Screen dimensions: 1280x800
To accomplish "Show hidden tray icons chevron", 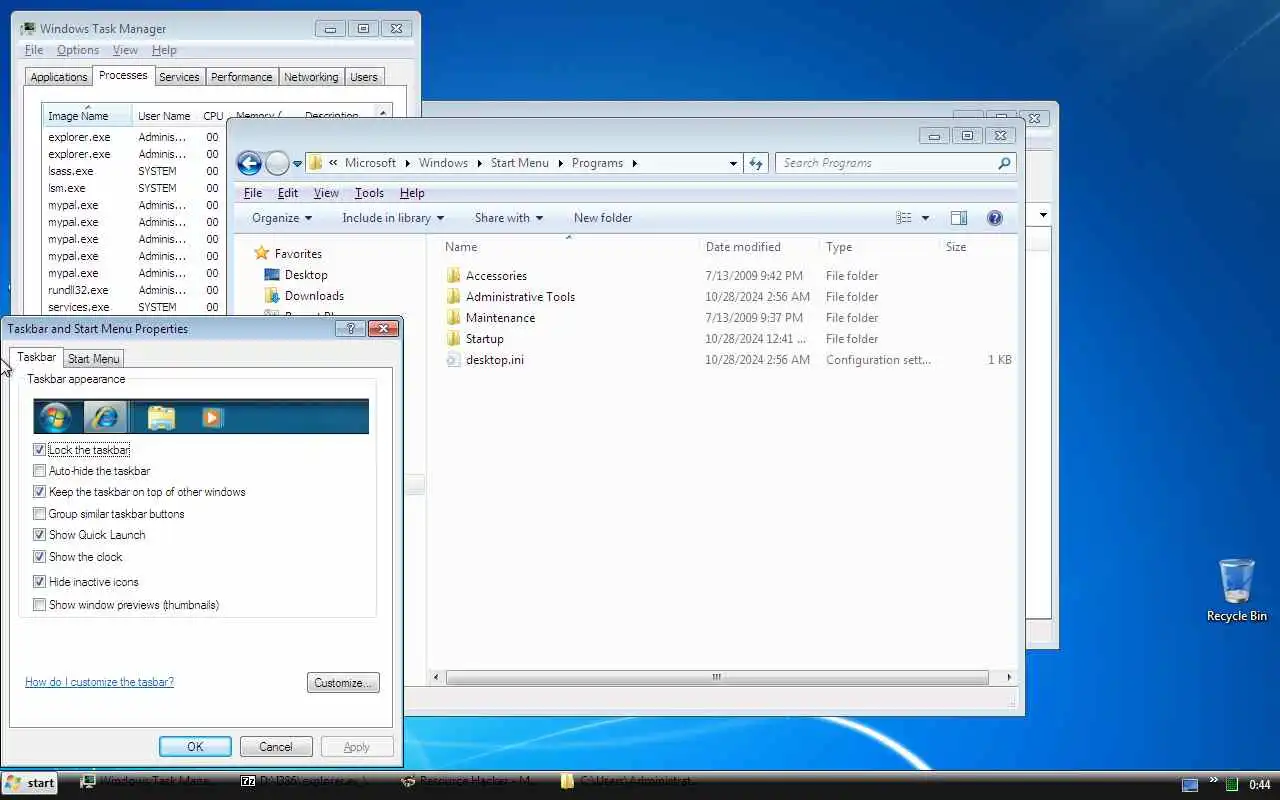I will [x=1214, y=781].
